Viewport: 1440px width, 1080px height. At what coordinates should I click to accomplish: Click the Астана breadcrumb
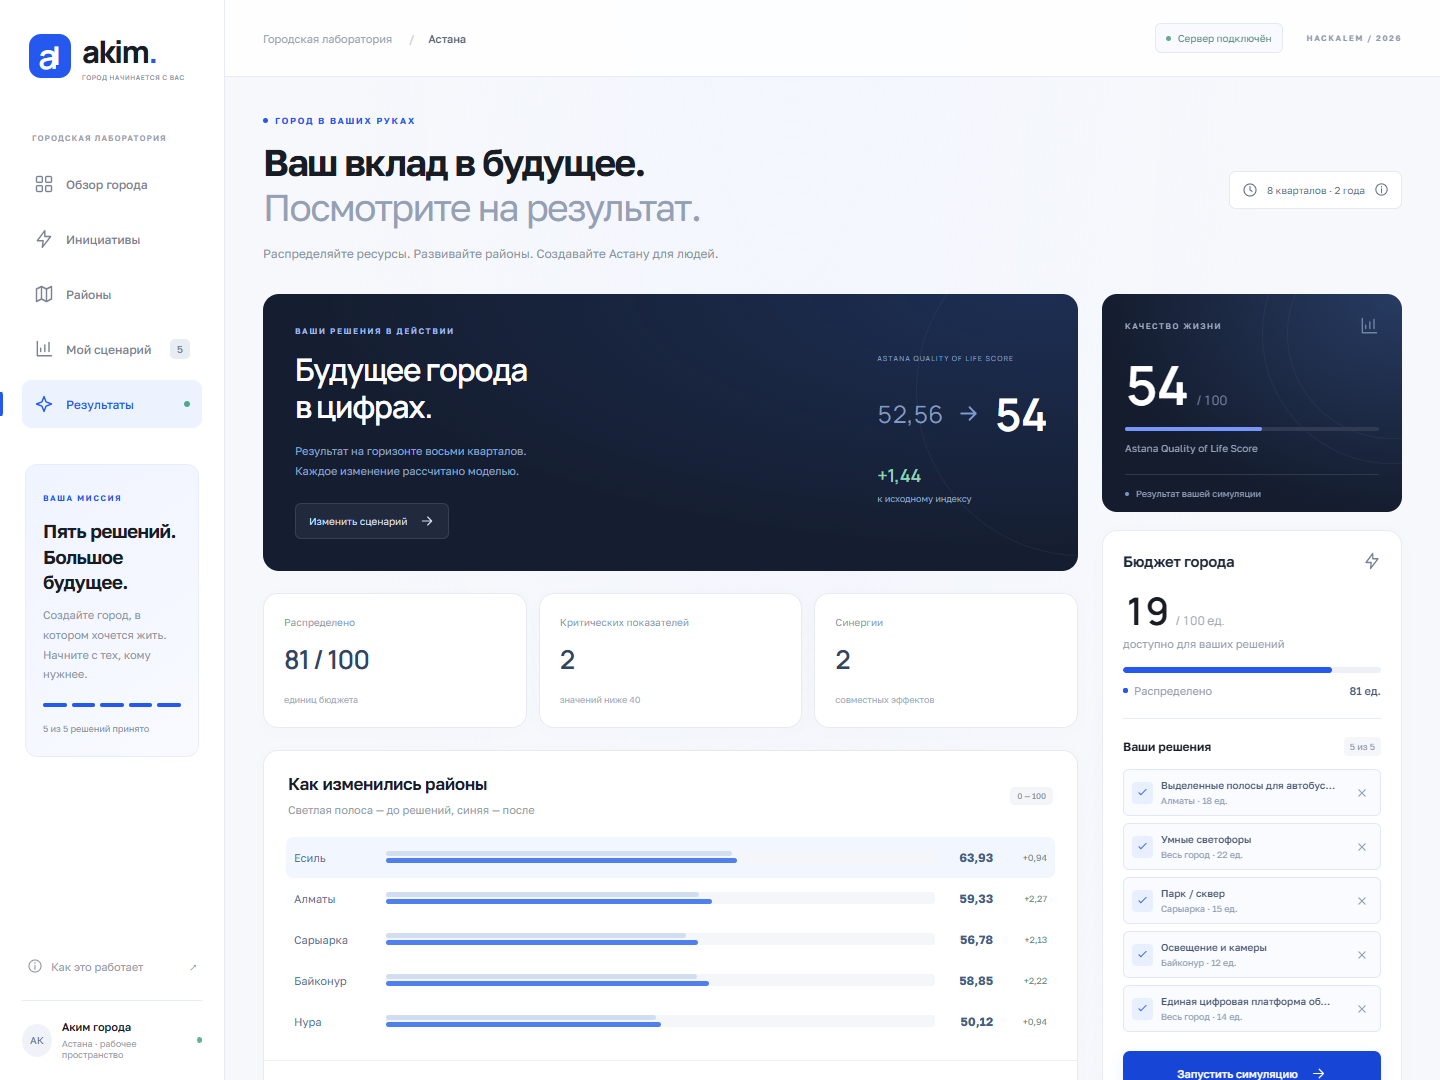click(x=447, y=39)
